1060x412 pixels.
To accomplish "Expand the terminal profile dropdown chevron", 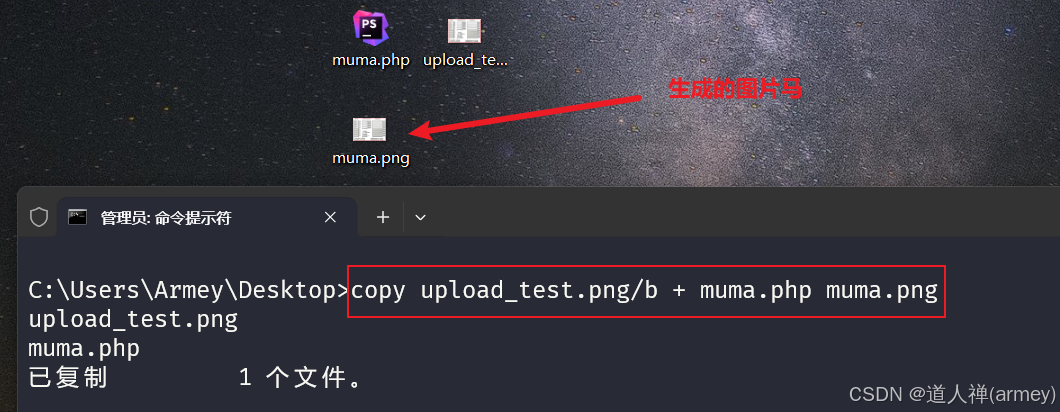I will 420,217.
